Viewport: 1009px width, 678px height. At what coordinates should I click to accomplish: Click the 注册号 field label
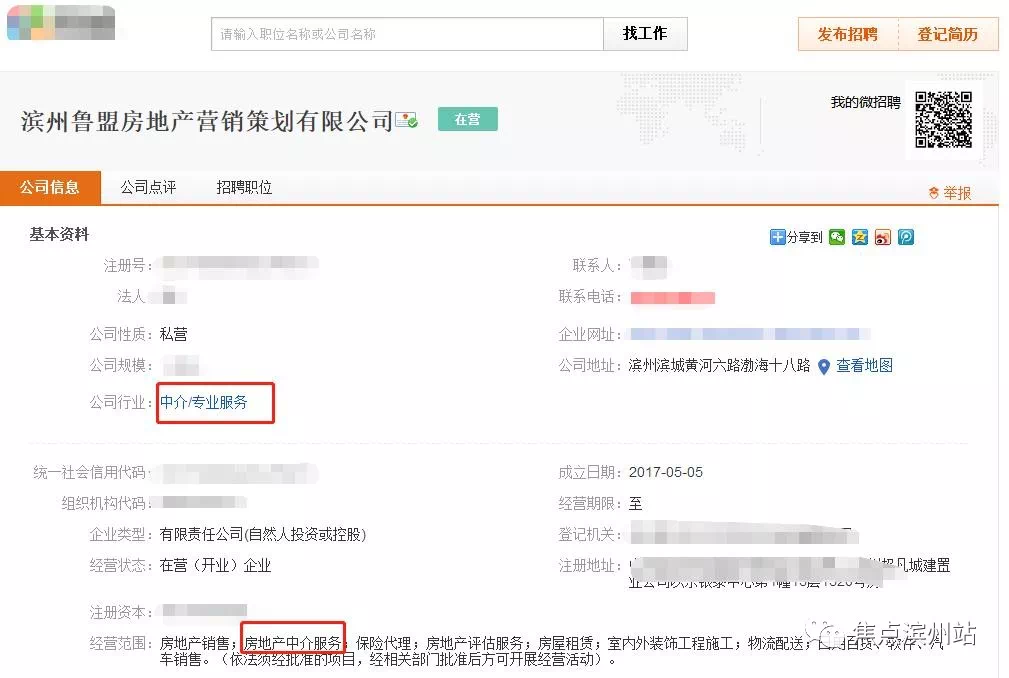click(x=127, y=266)
